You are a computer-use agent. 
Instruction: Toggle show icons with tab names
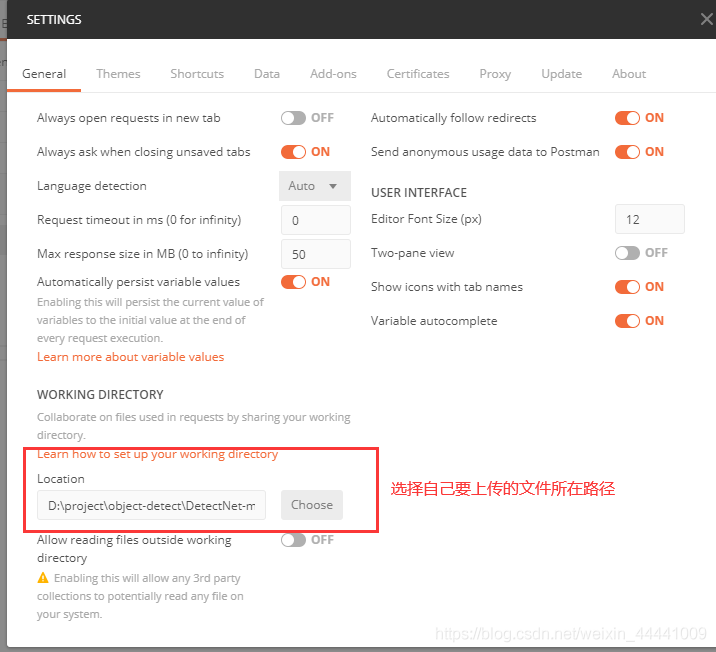point(627,287)
